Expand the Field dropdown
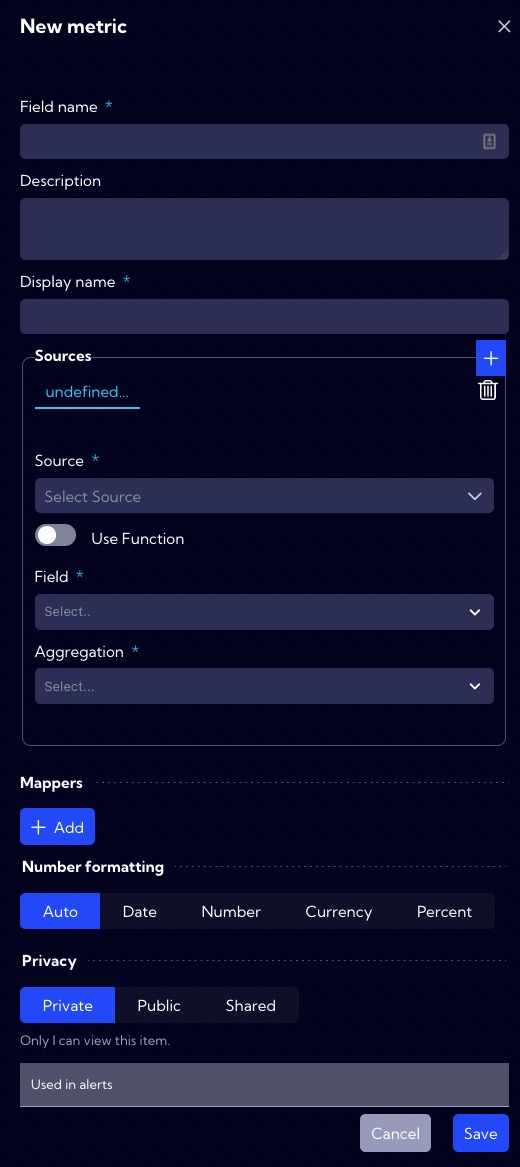 (264, 612)
